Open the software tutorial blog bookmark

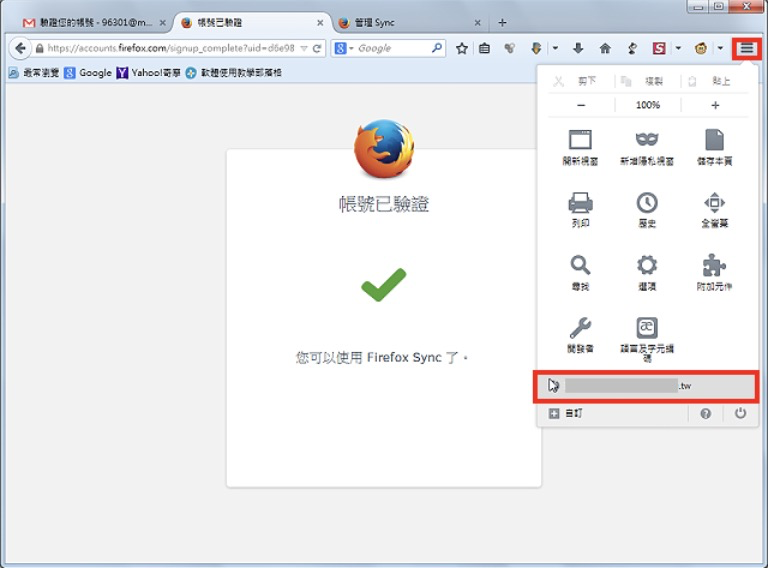(x=234, y=73)
